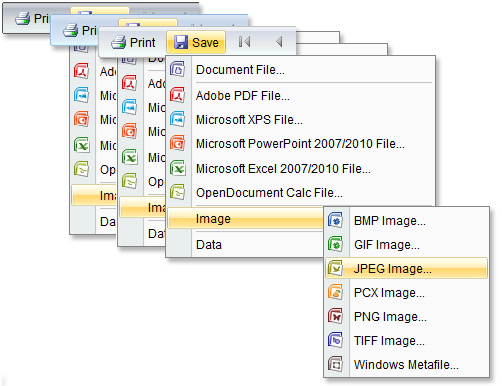Select GIF Image... from the Image submenu
The height and width of the screenshot is (386, 502).
click(406, 245)
